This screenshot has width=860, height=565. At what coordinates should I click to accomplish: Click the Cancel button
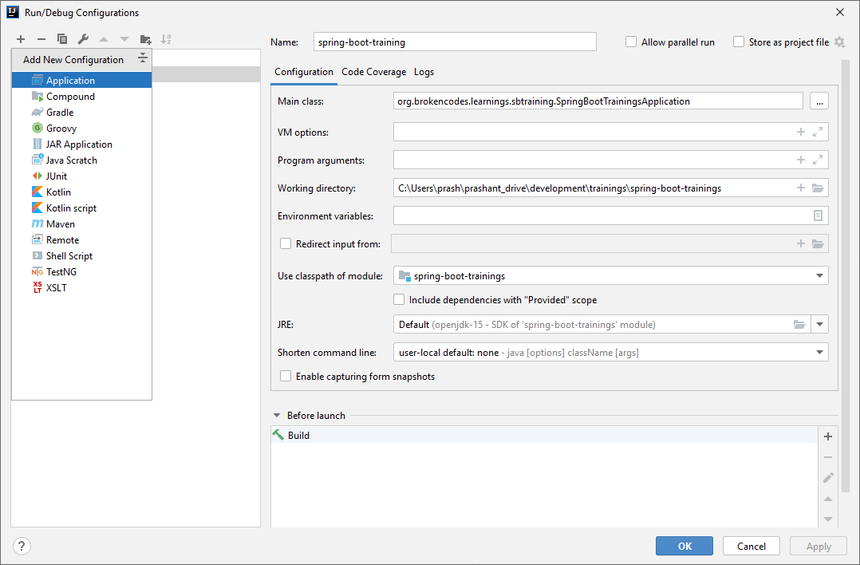click(751, 546)
